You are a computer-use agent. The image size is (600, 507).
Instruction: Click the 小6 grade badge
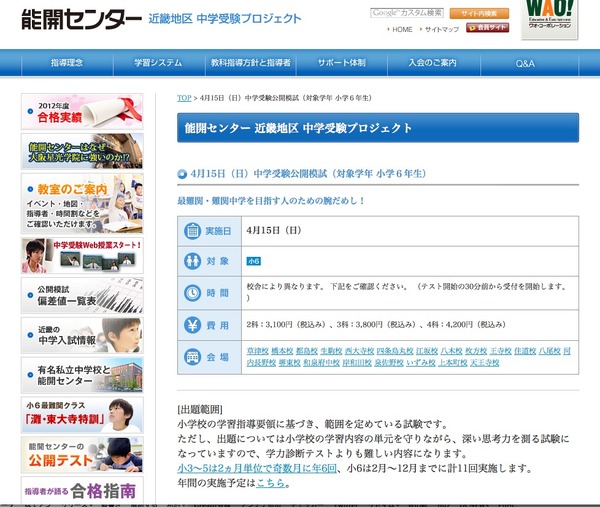pos(254,261)
